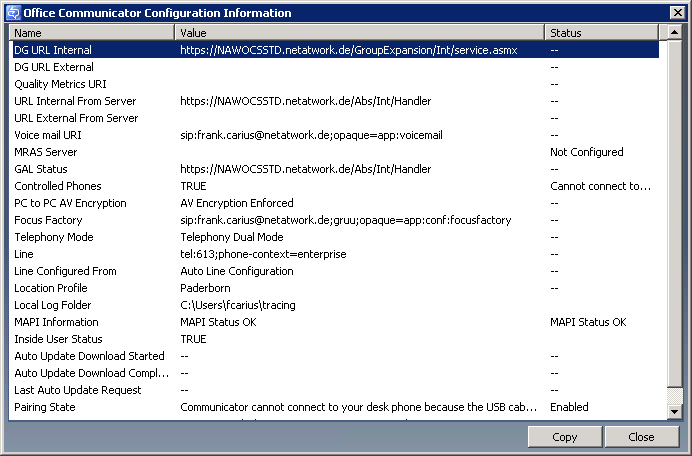Click the 'AV Encryption Enforced' value
The image size is (692, 456).
click(x=237, y=203)
